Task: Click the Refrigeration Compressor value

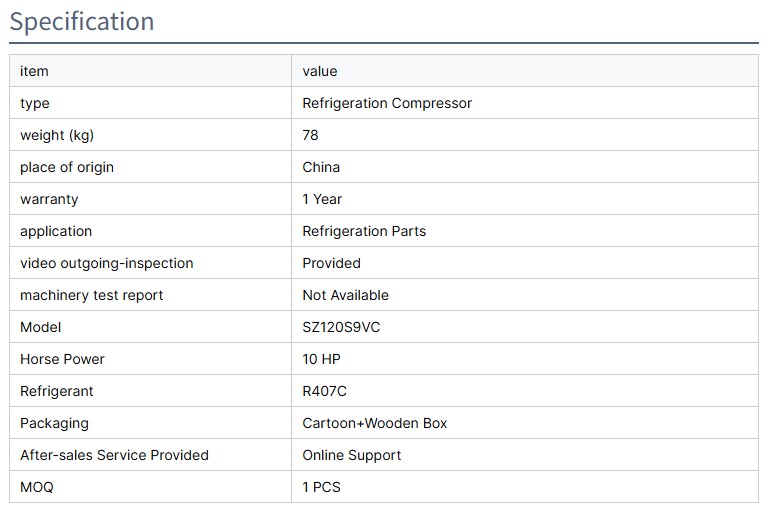Action: (387, 103)
